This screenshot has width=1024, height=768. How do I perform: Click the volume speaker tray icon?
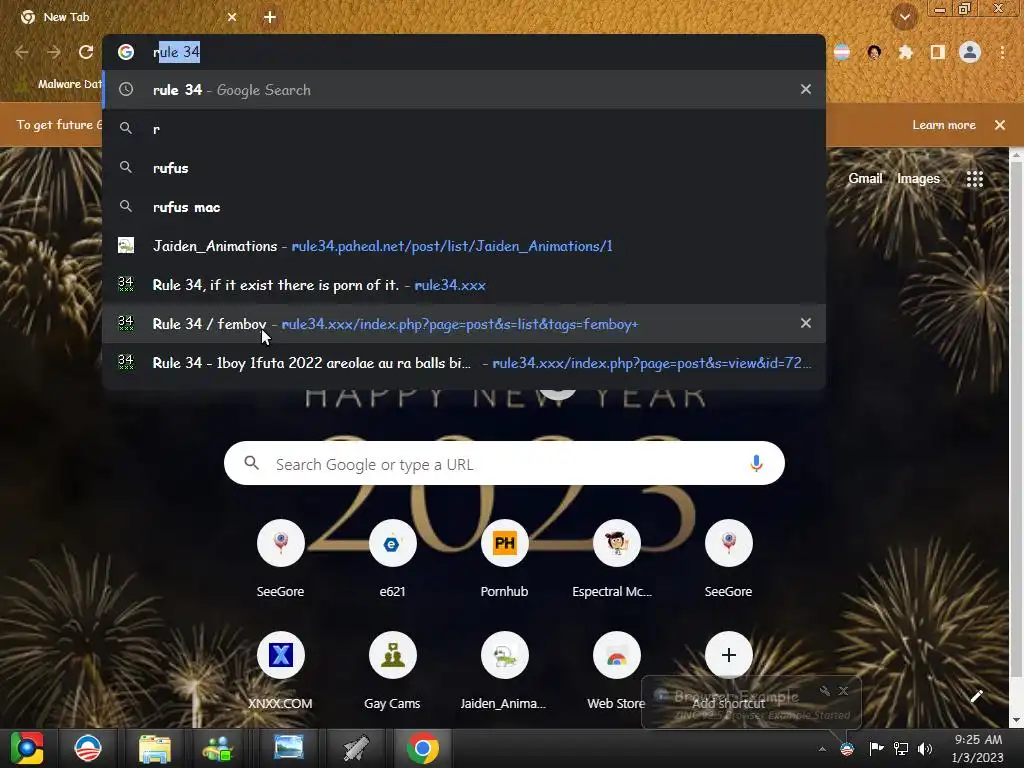pyautogui.click(x=925, y=749)
